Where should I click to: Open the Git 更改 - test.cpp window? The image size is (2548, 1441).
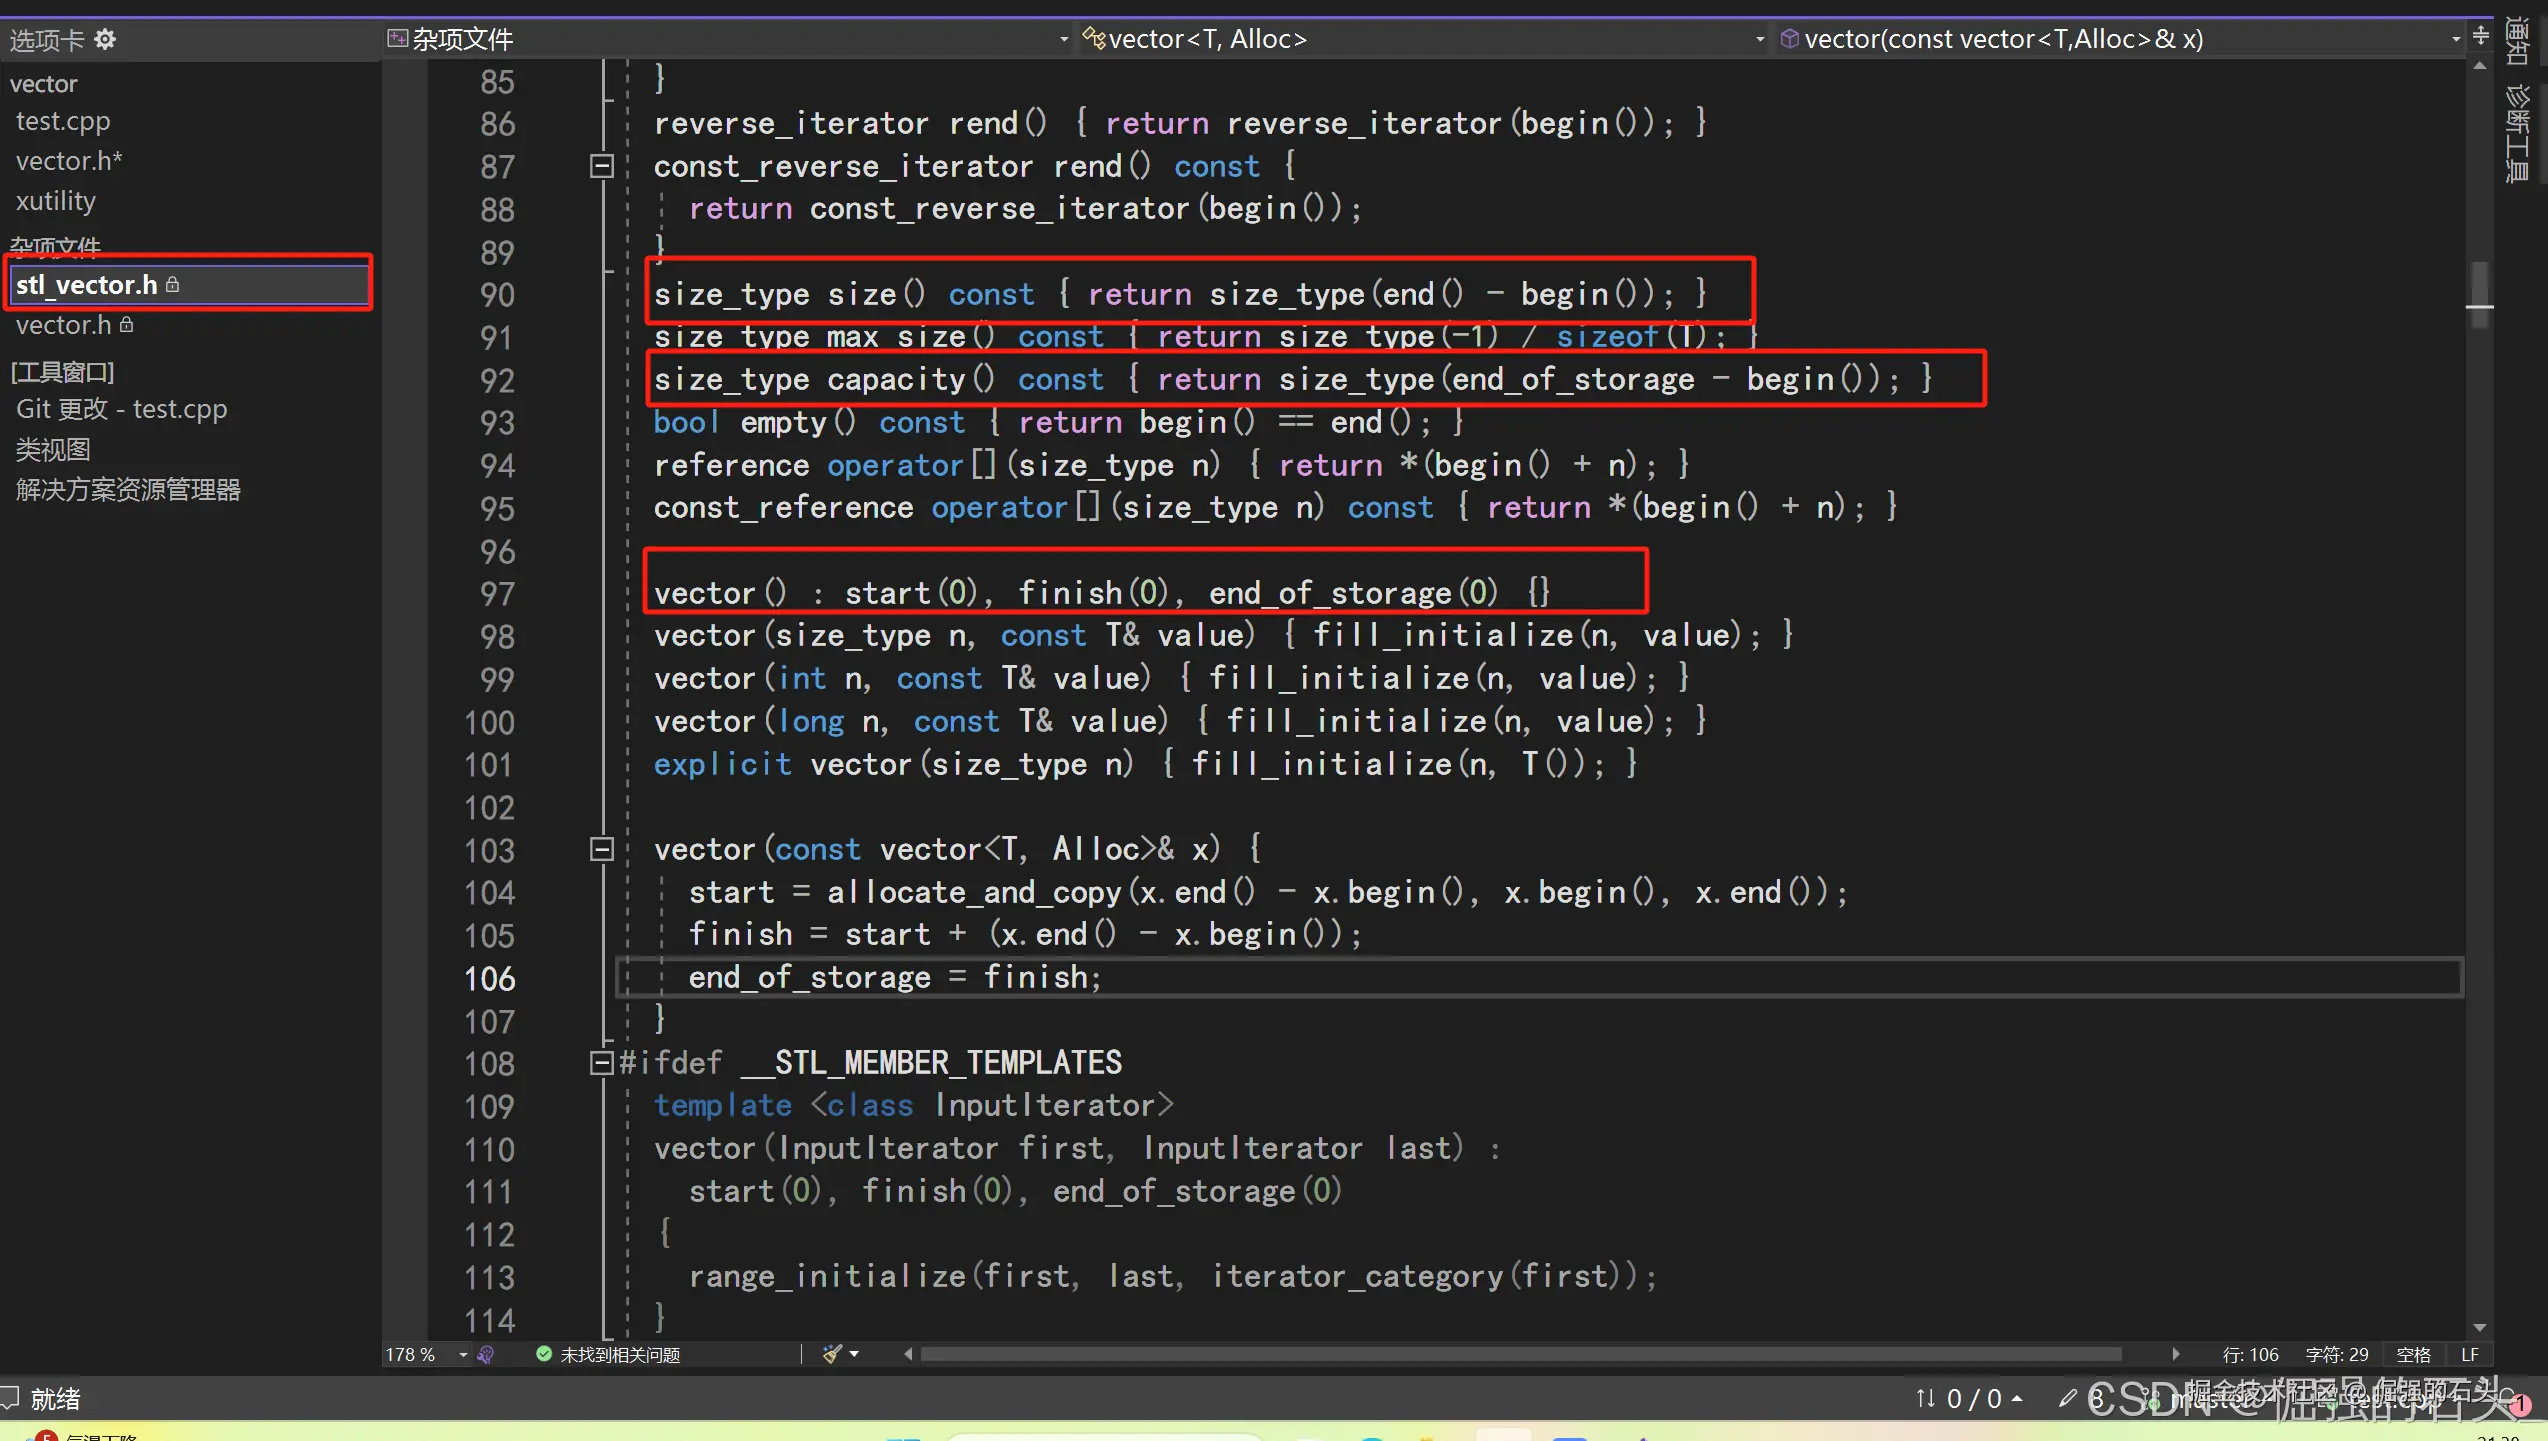pos(121,409)
